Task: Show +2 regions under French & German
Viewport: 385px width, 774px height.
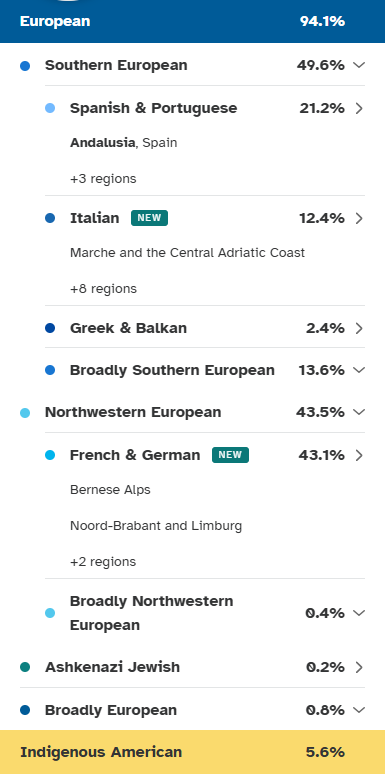Action: (x=103, y=562)
